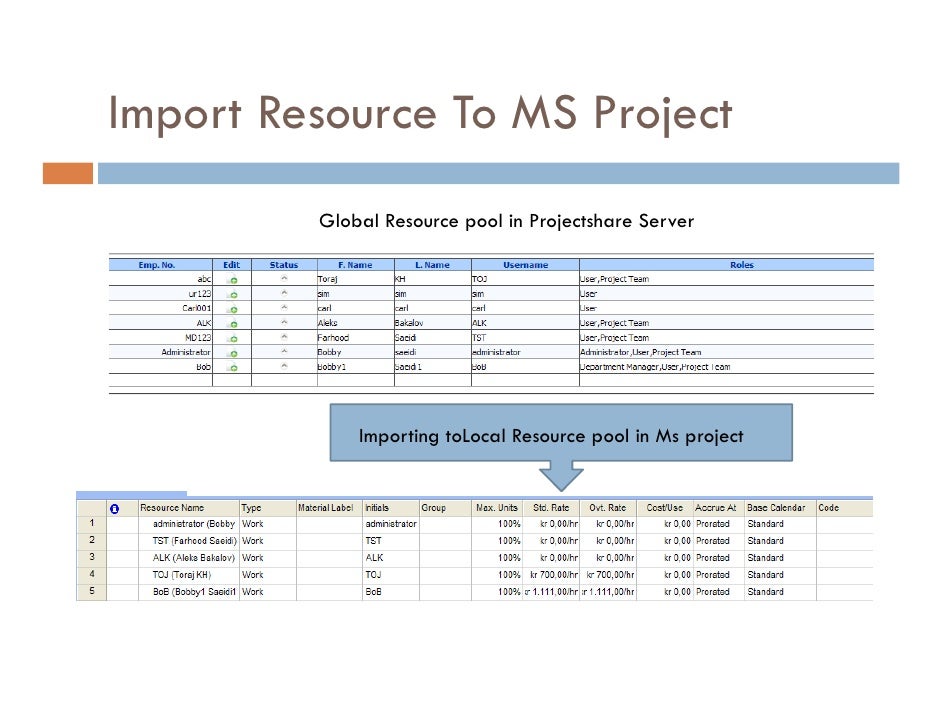
Task: Click the Accrue At 'Prorated' cell for ALK
Action: tap(719, 558)
